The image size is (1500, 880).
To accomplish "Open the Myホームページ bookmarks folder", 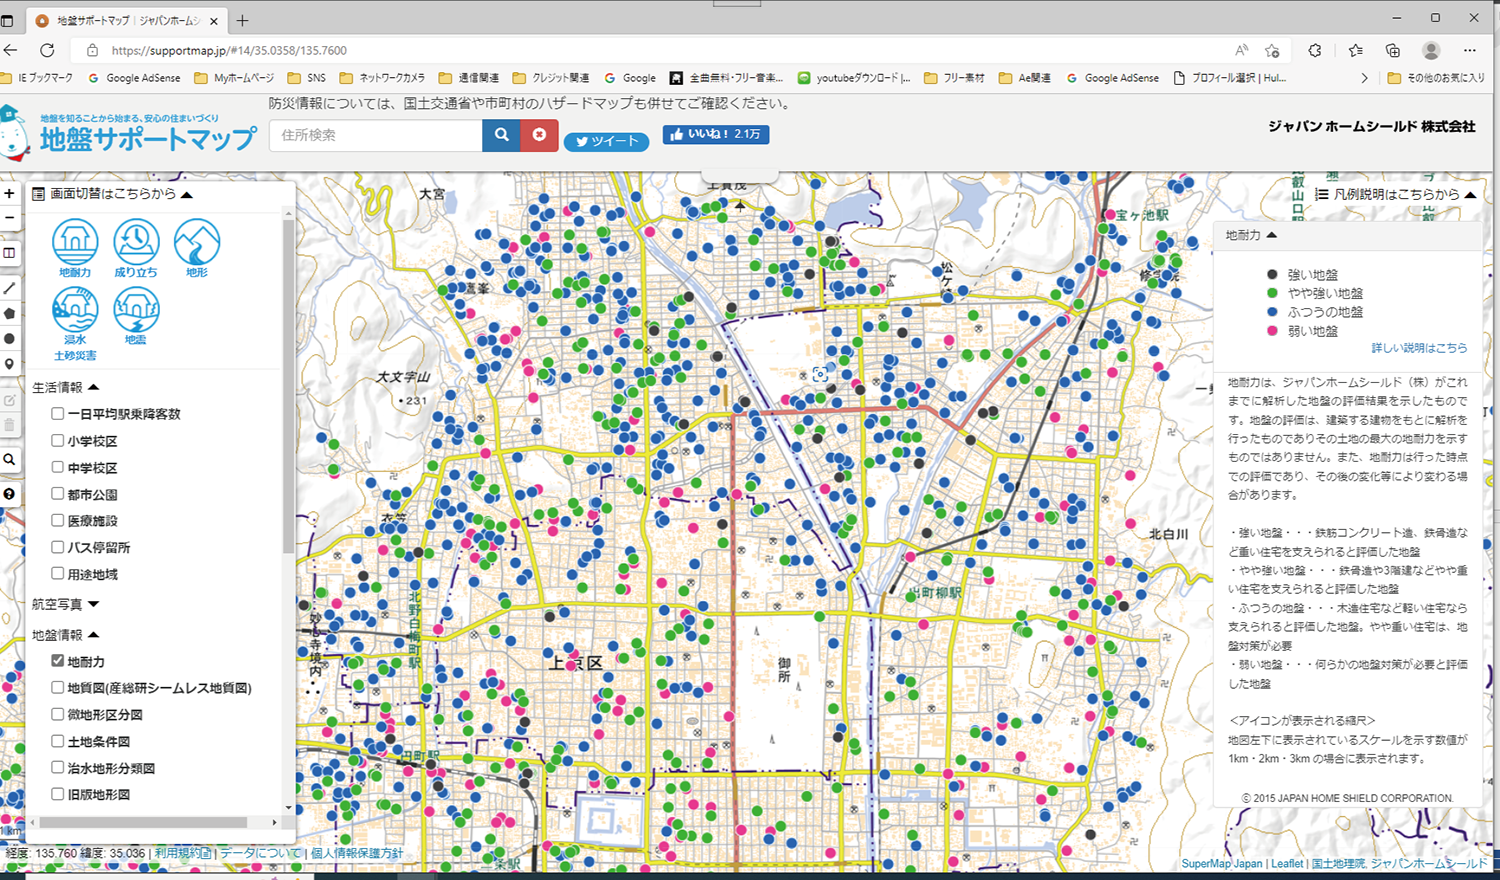I will coord(234,78).
